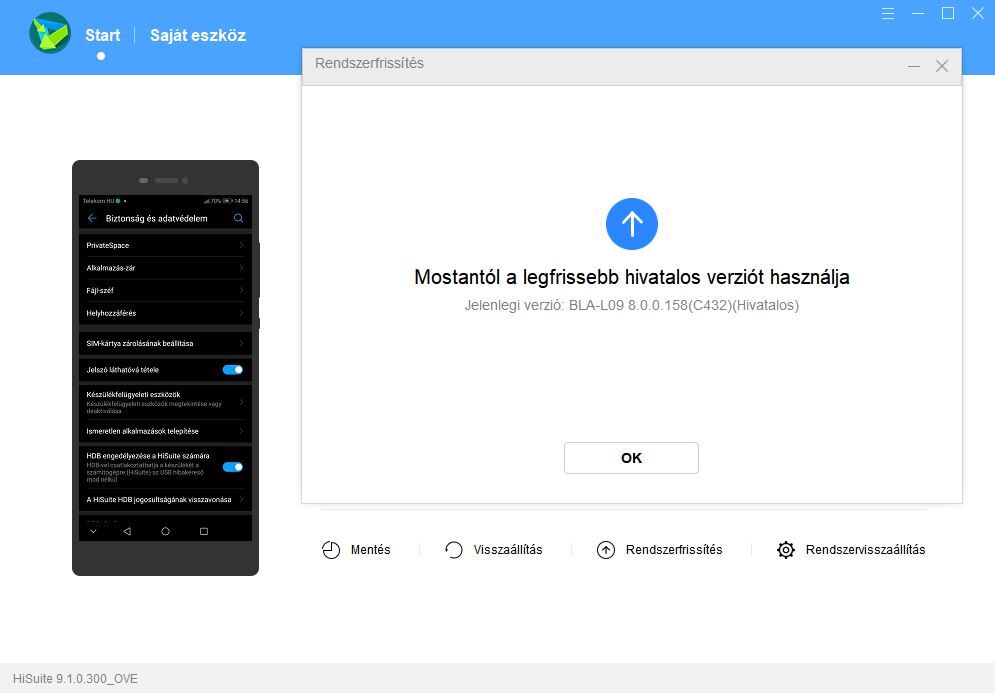Expand the PrivateSpace row chevron
995x693 pixels.
pyautogui.click(x=242, y=245)
